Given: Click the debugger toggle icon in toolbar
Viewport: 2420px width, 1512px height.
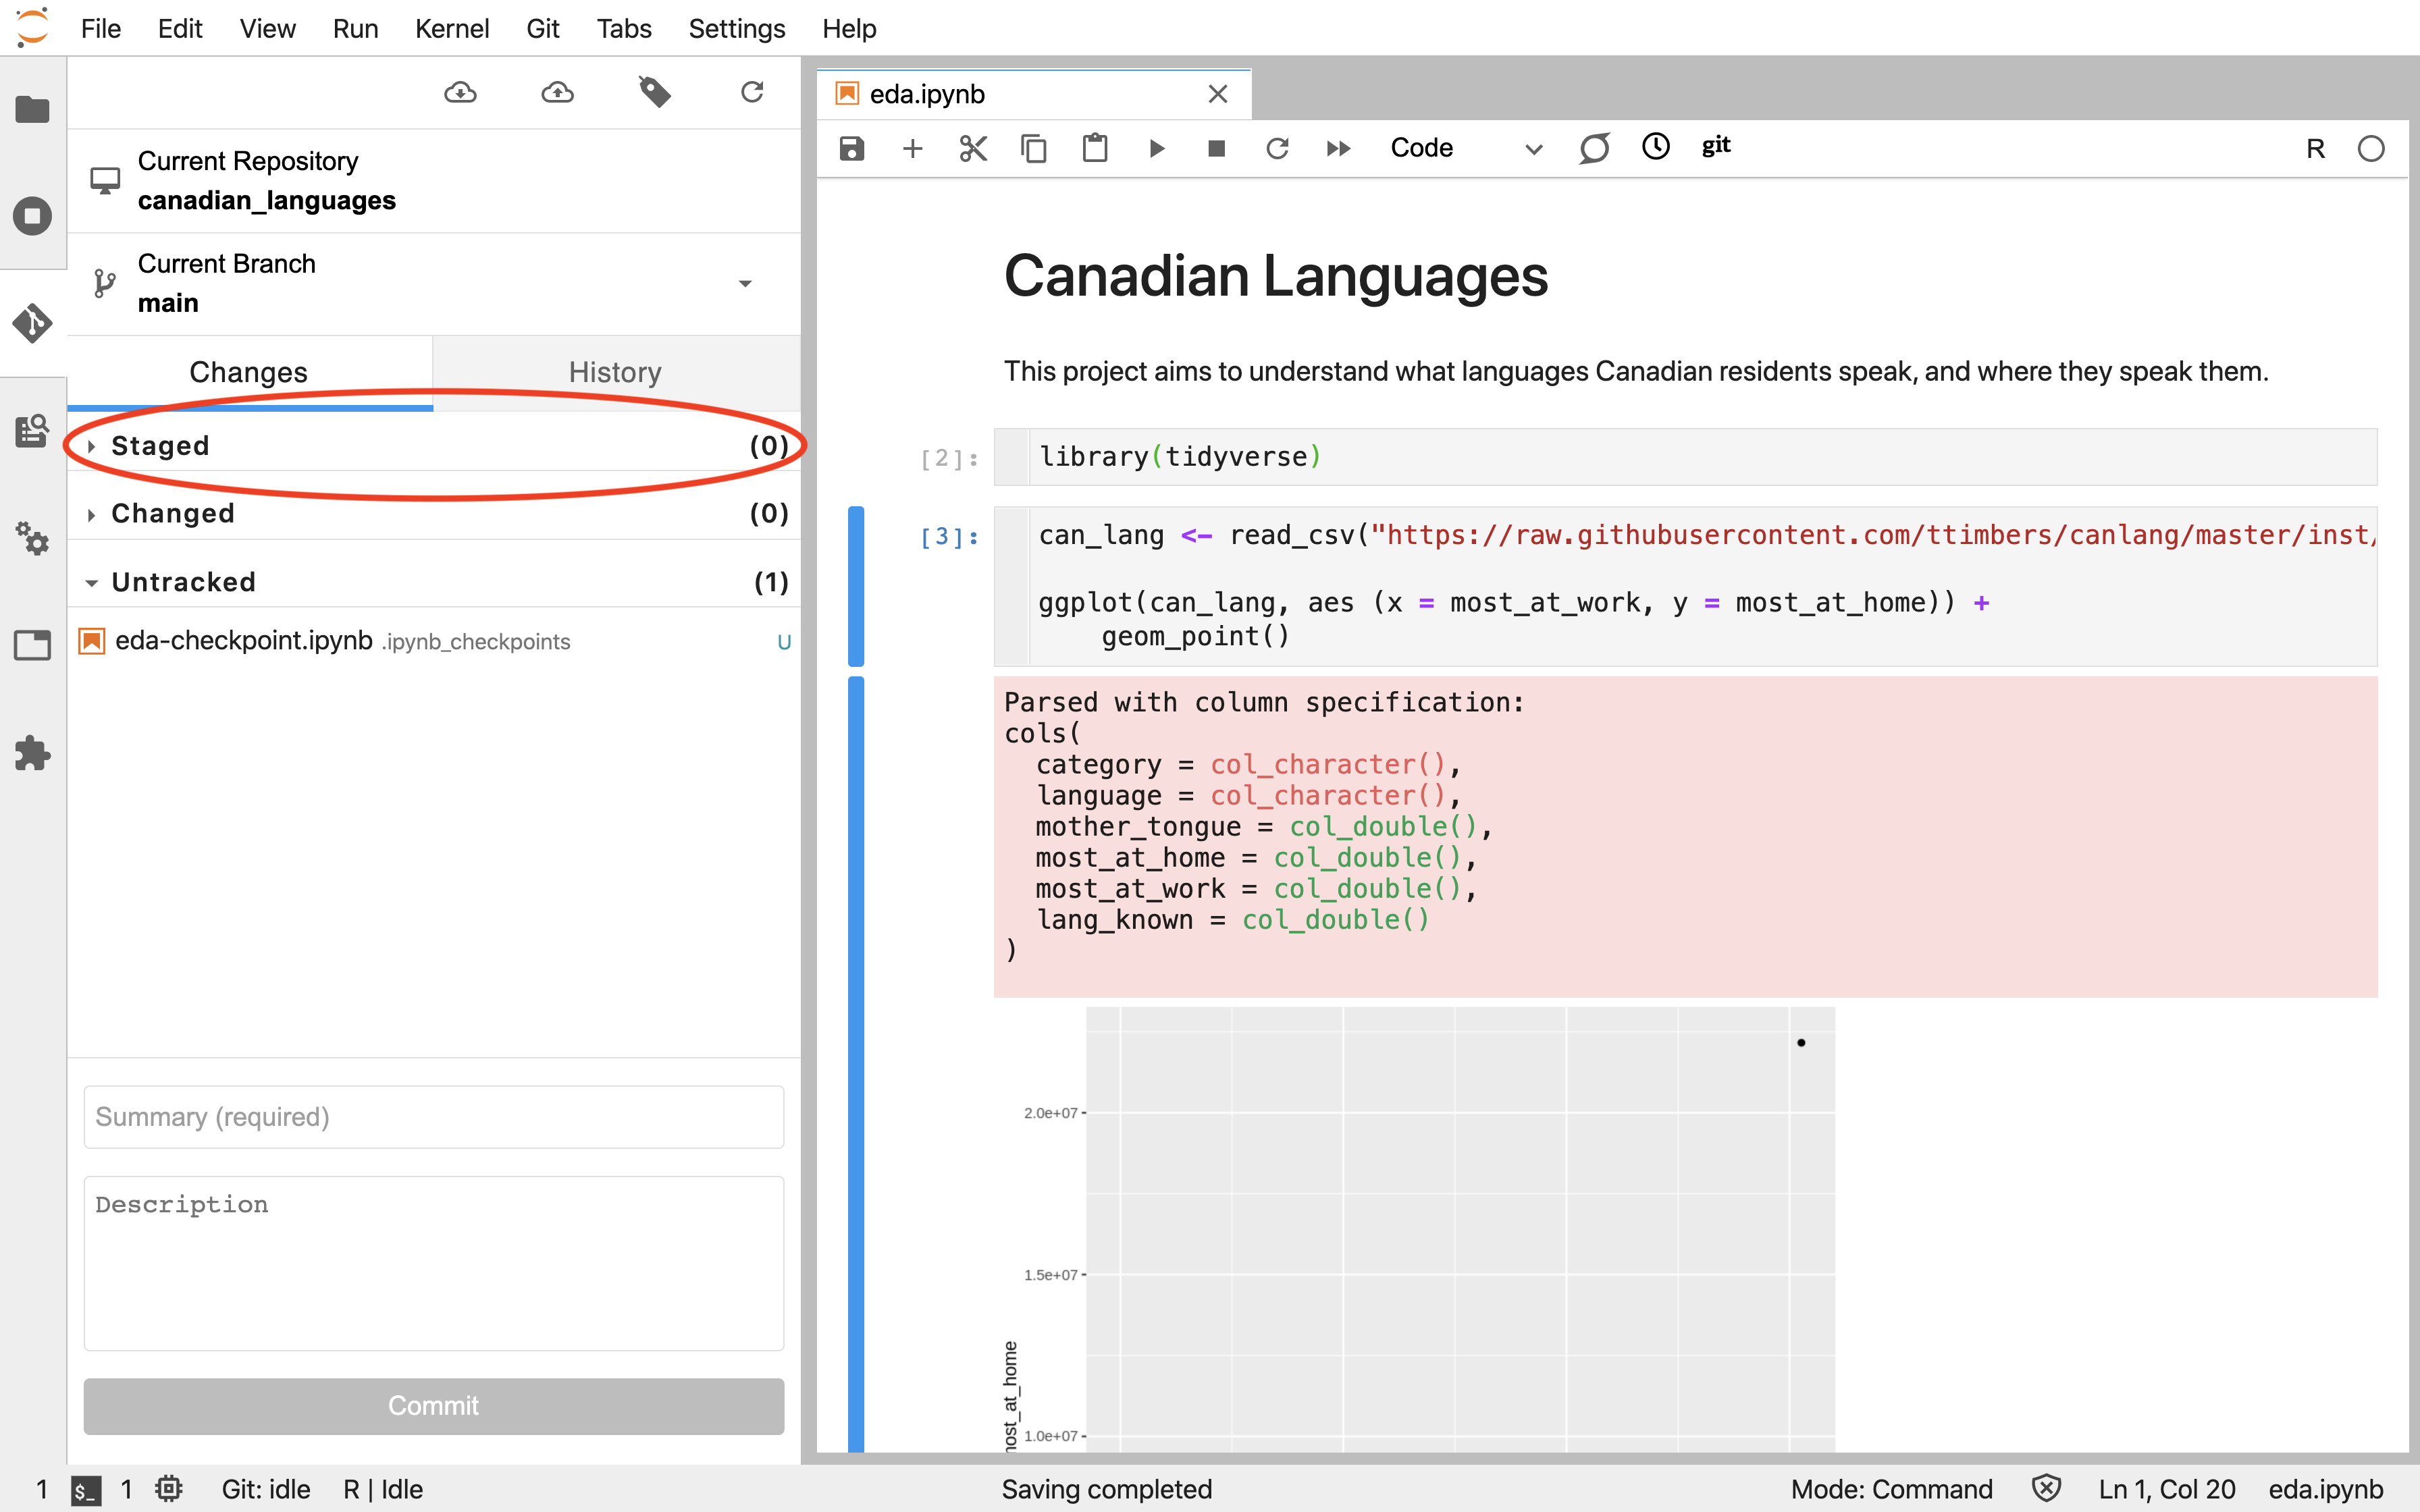Looking at the screenshot, I should coord(1594,148).
